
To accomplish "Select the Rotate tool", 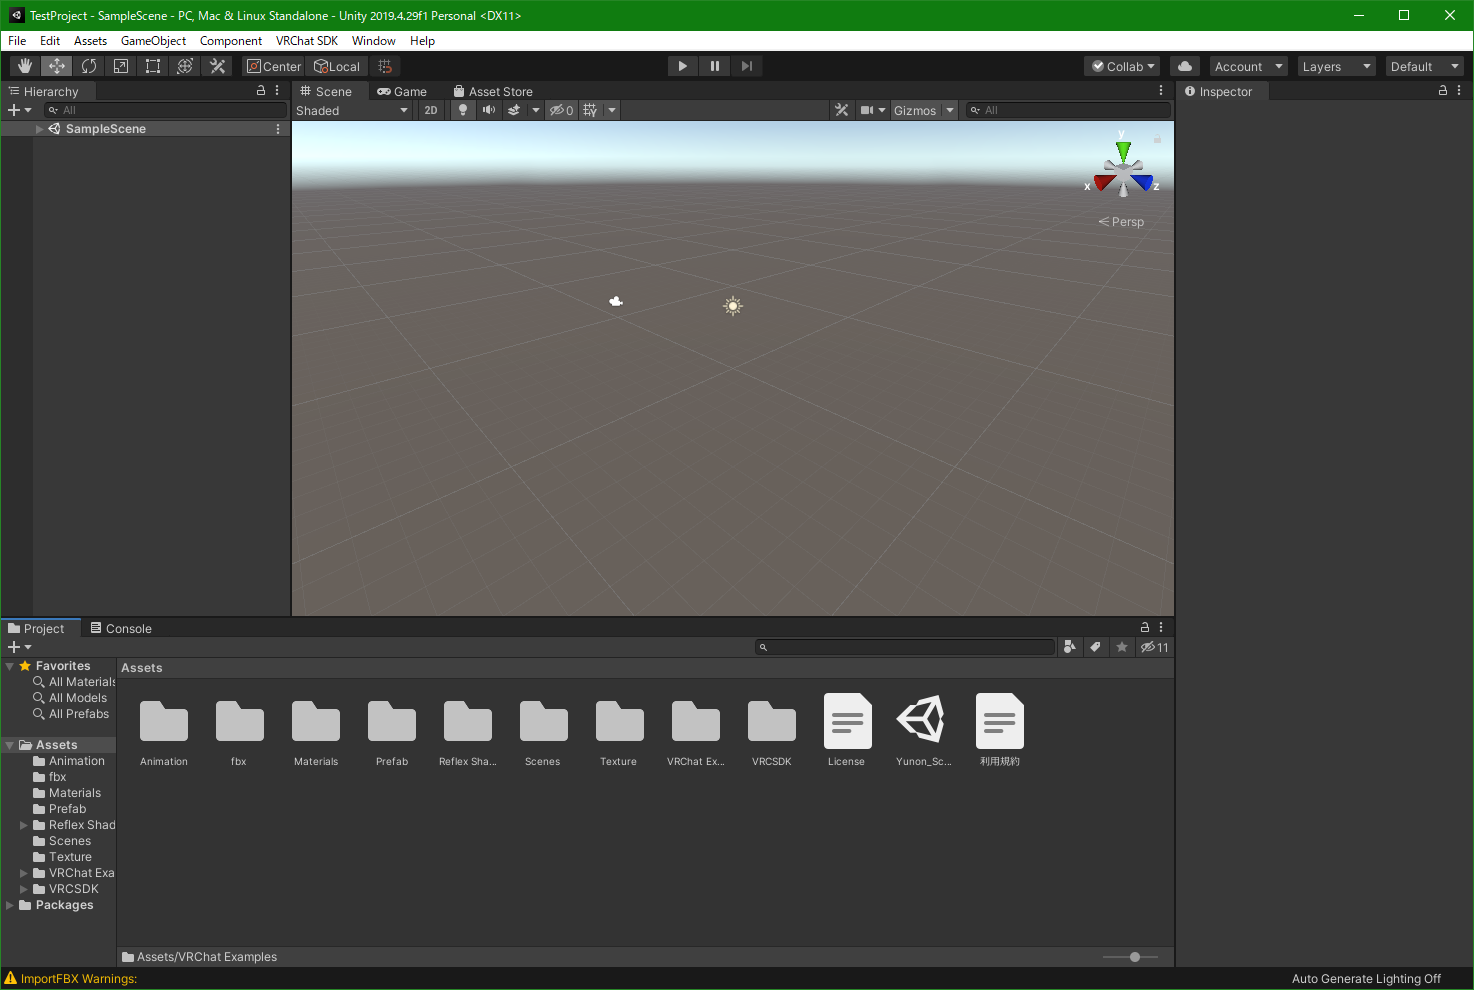I will (x=89, y=66).
